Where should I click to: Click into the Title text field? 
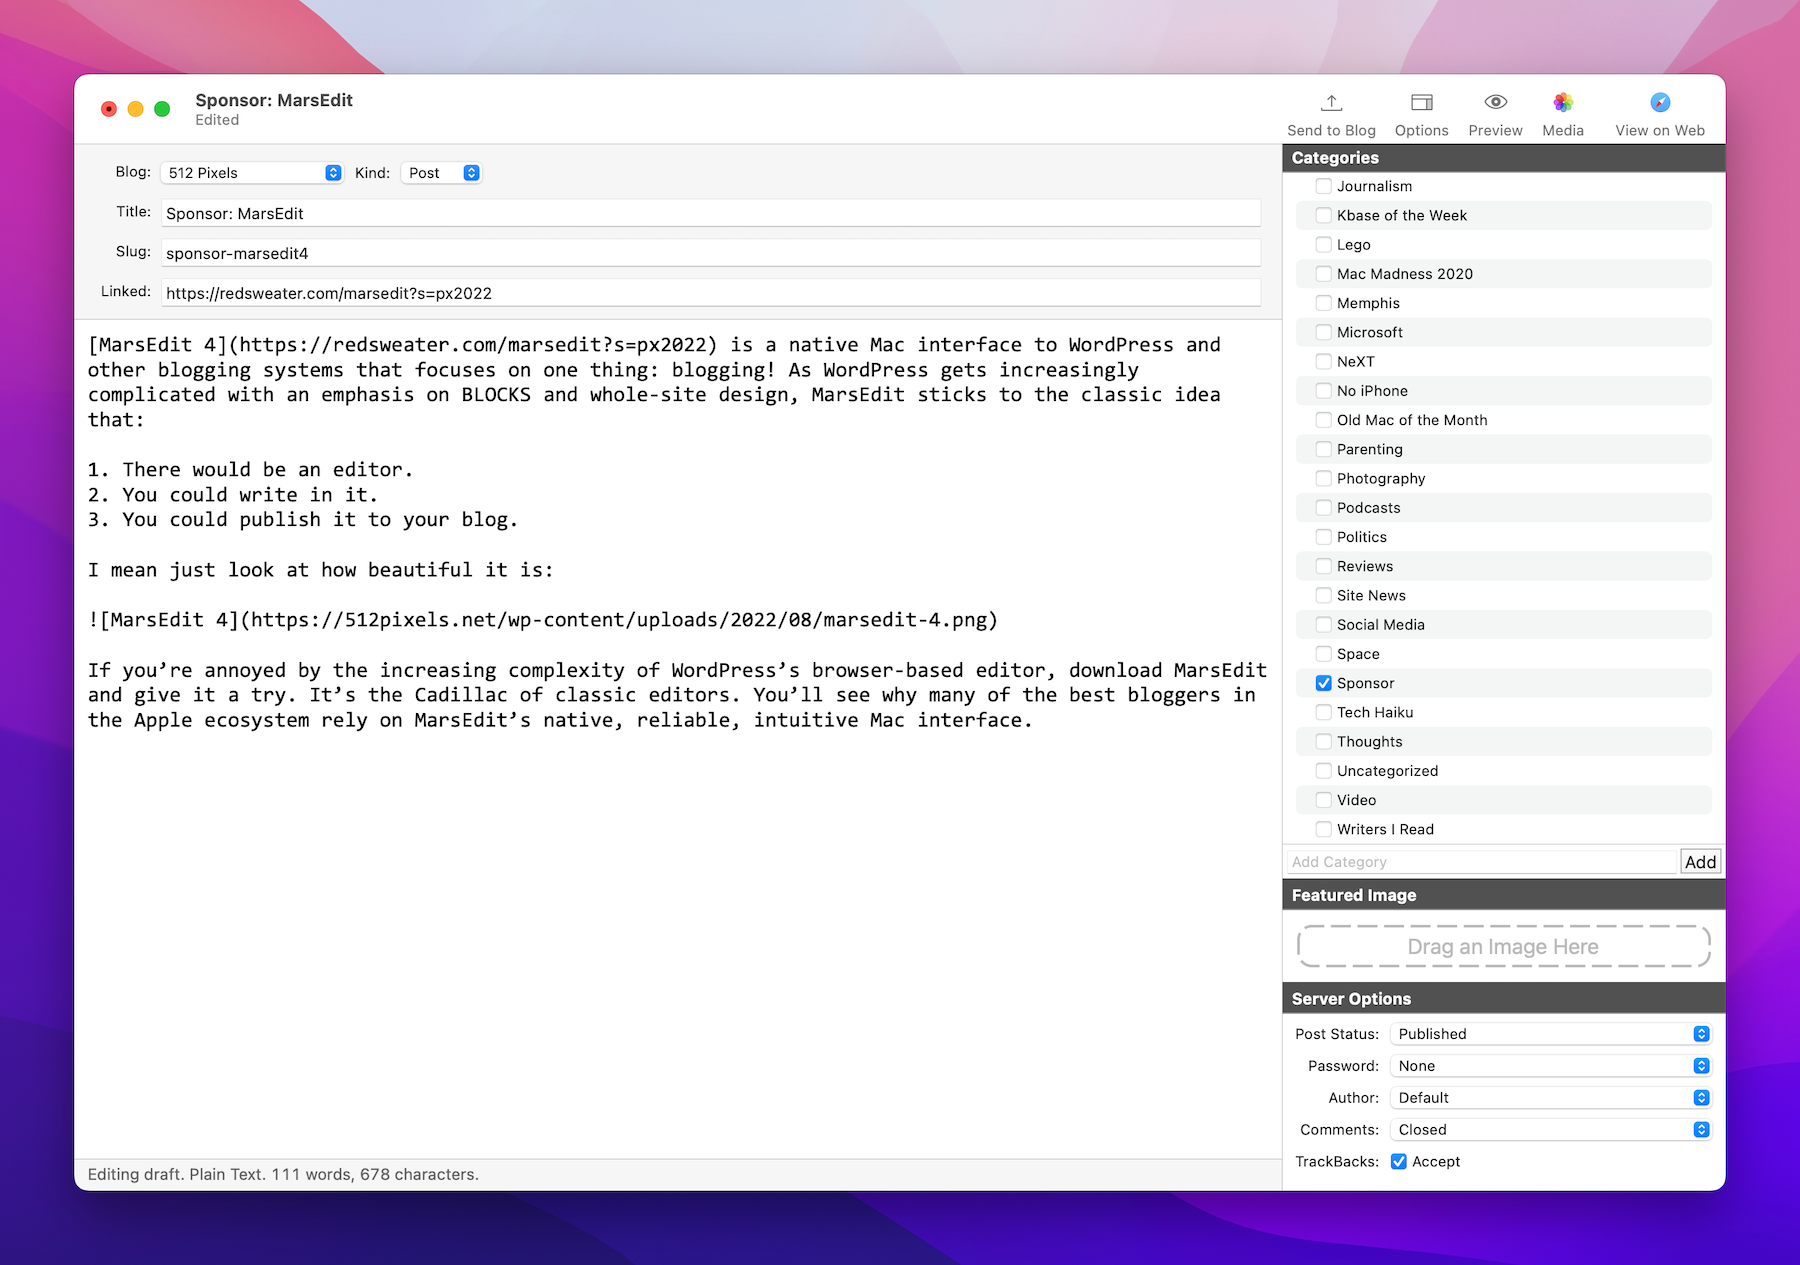[x=710, y=213]
